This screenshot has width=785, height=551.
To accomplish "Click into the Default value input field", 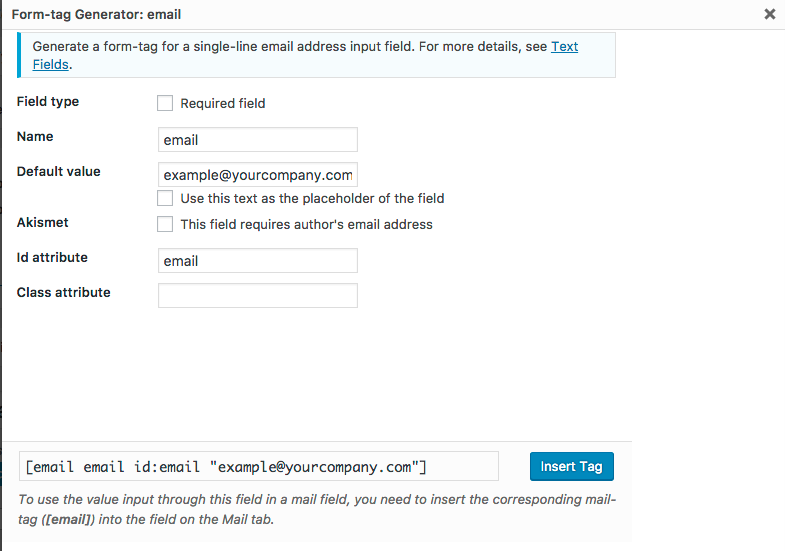I will coord(258,175).
